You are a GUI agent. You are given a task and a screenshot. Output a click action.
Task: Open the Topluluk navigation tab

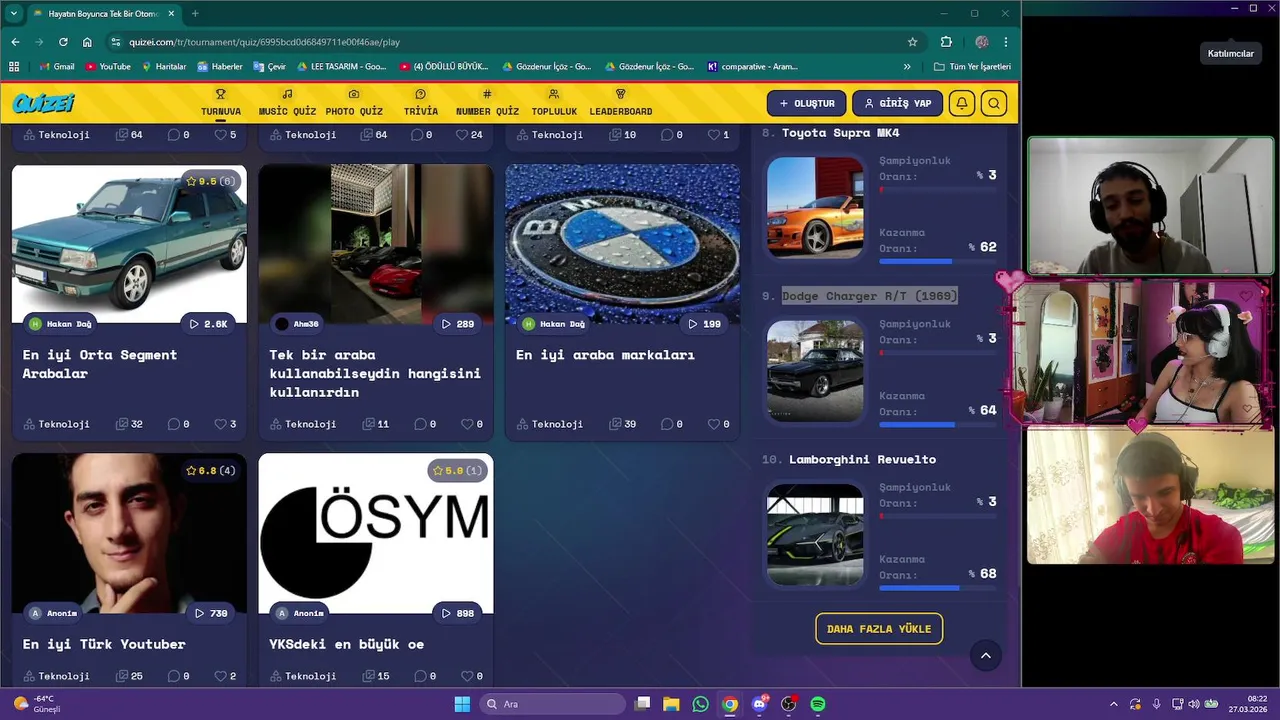point(554,103)
